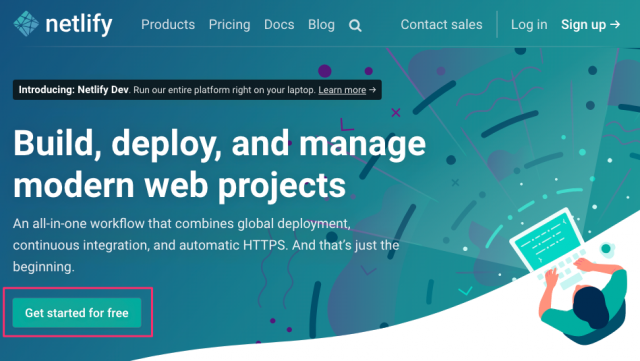Click Get started for free button
The height and width of the screenshot is (361, 640).
[77, 313]
